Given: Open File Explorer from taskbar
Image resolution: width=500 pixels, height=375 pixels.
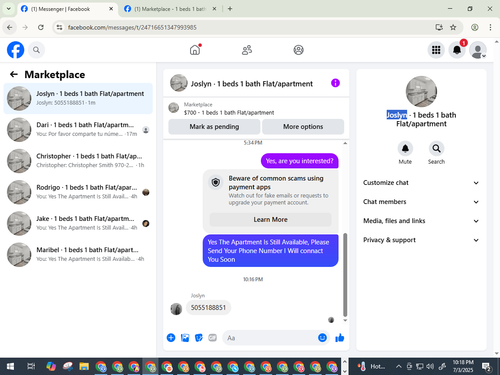Looking at the screenshot, I should point(84,367).
